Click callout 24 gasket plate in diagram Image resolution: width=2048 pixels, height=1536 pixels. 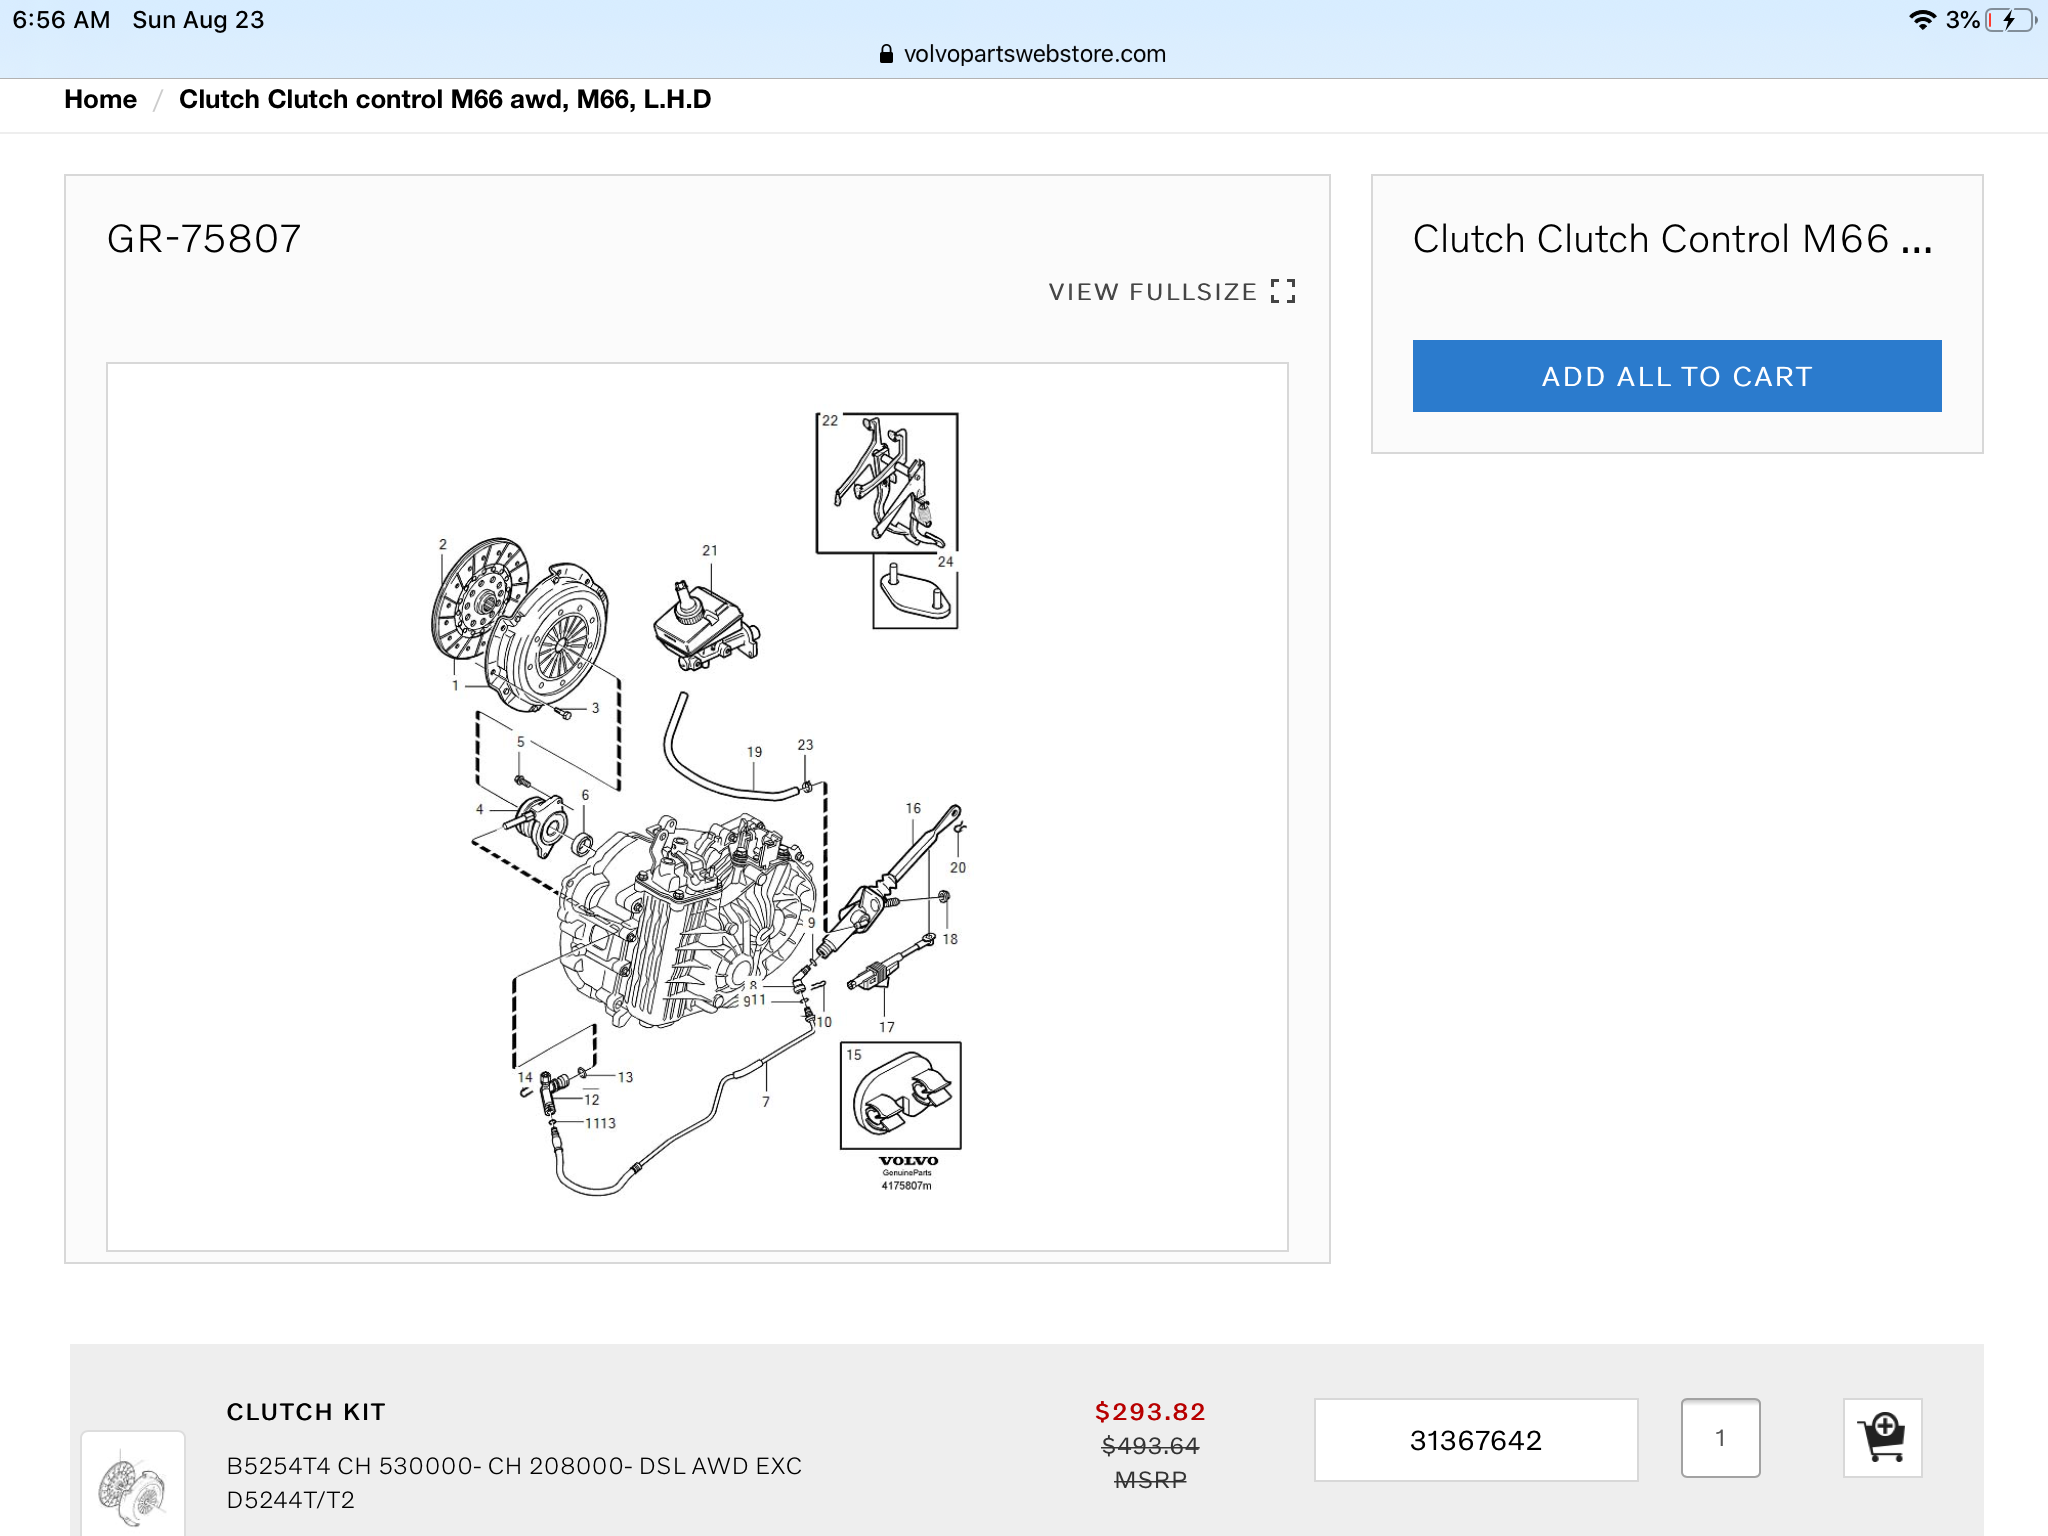[x=915, y=592]
